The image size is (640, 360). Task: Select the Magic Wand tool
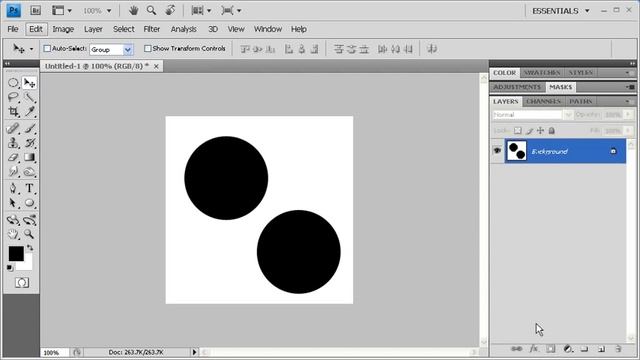pyautogui.click(x=29, y=97)
